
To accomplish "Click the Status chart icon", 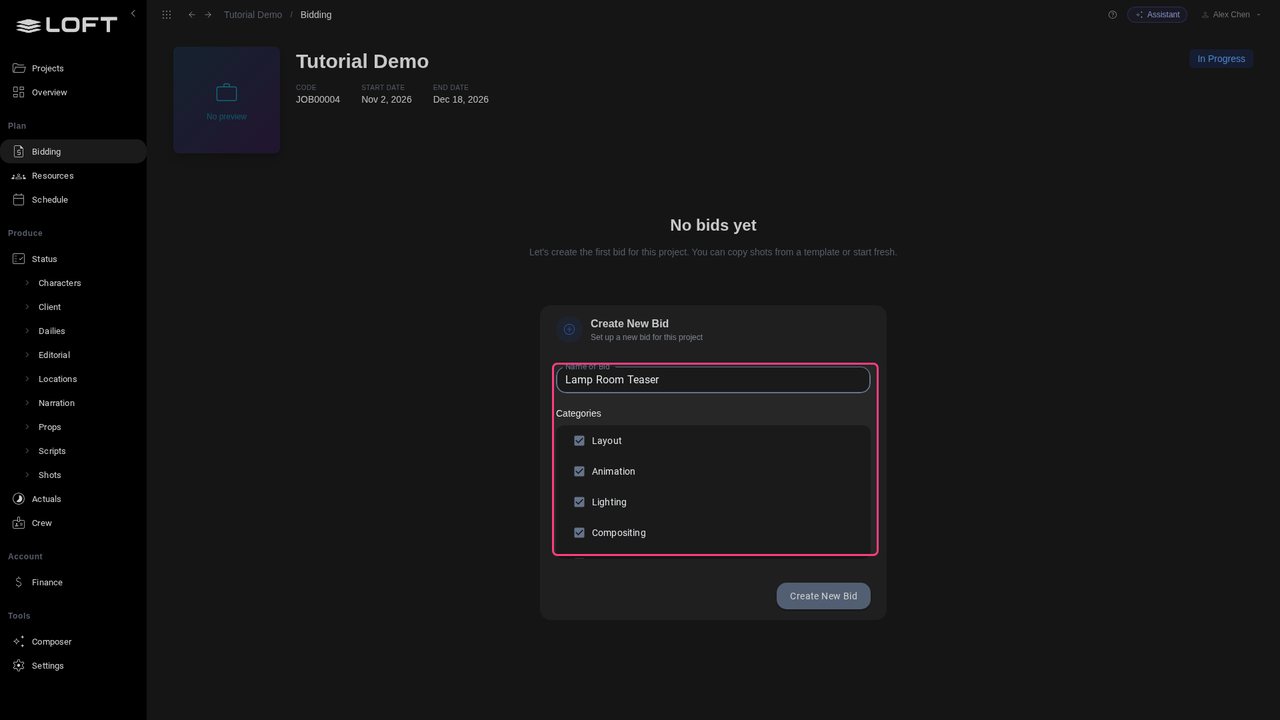I will [x=19, y=259].
